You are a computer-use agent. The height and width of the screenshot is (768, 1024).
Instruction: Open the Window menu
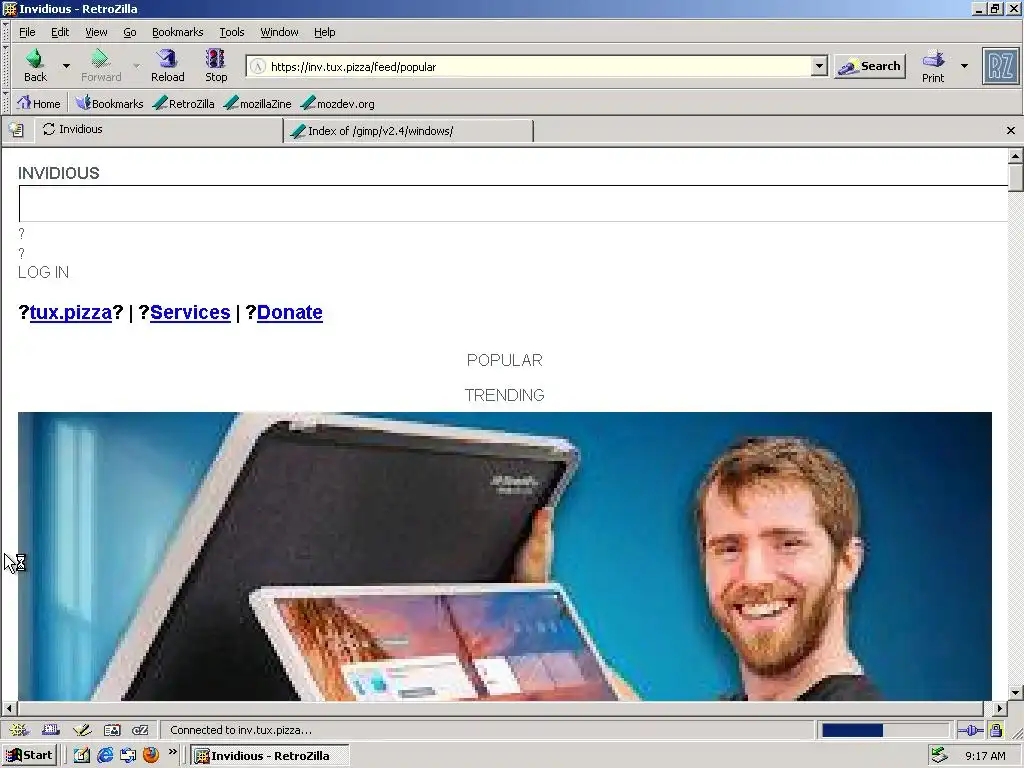280,32
